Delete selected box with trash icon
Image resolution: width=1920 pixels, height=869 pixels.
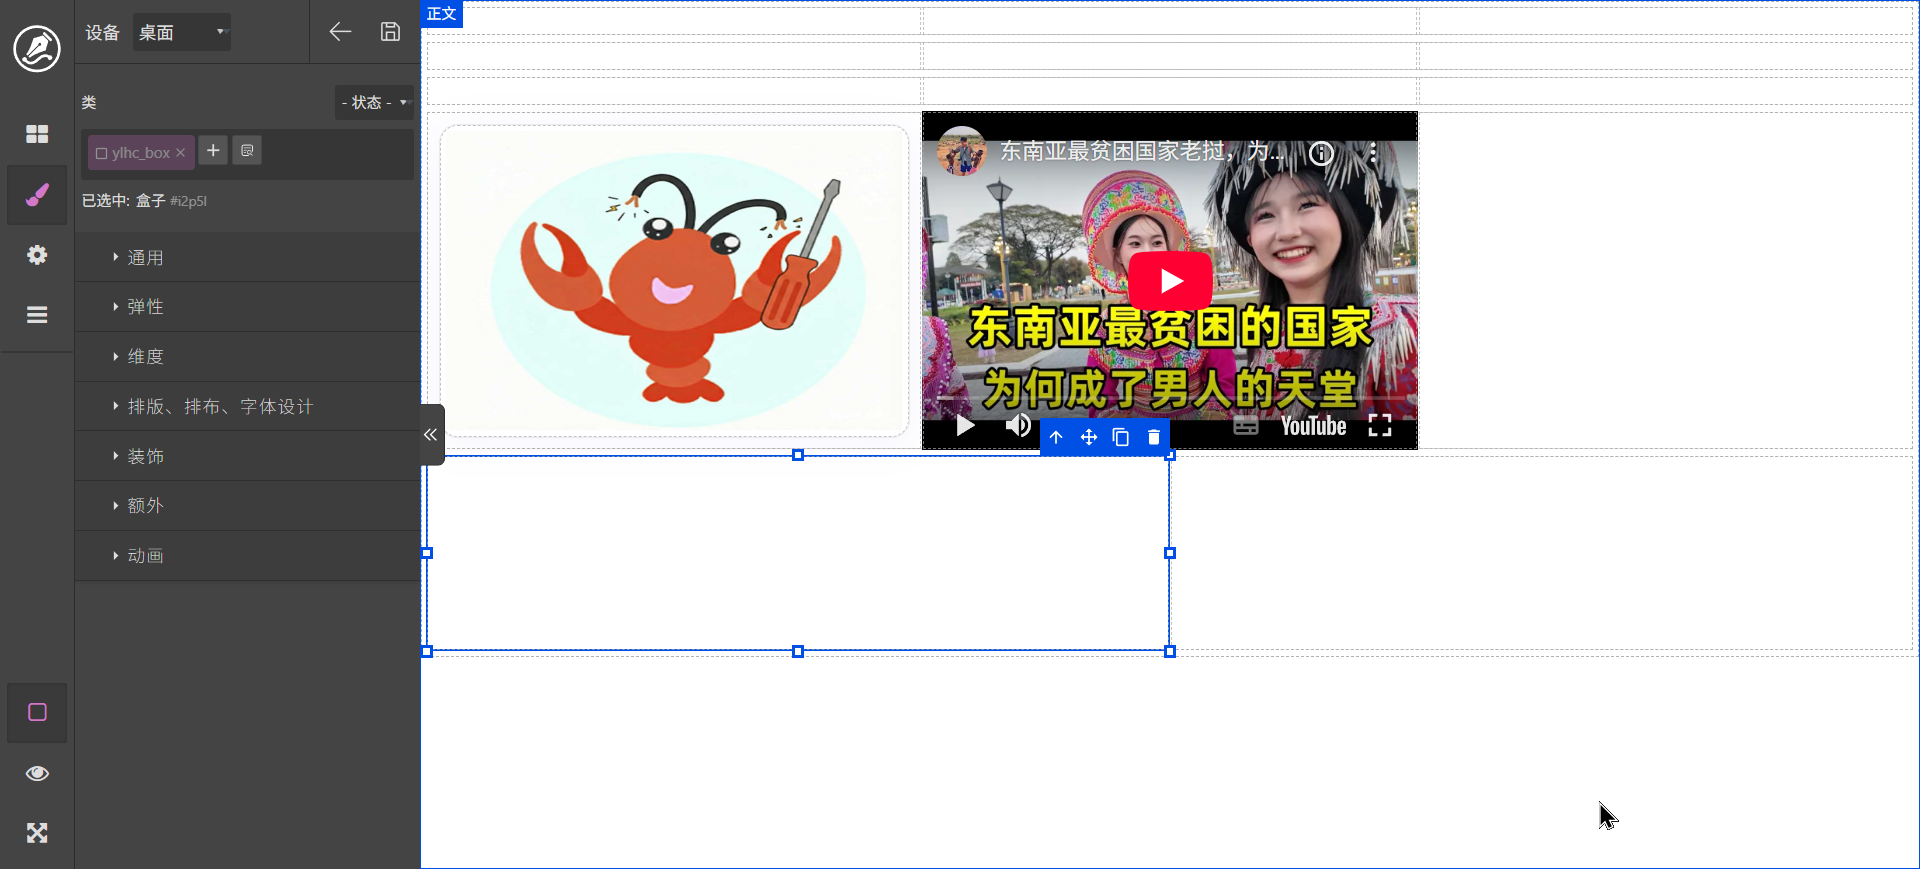[x=1153, y=437]
